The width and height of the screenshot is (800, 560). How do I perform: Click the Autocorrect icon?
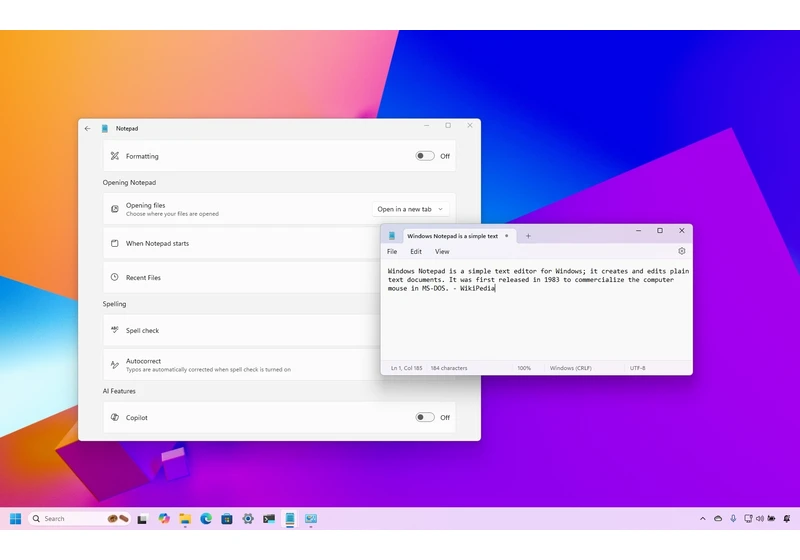(115, 365)
